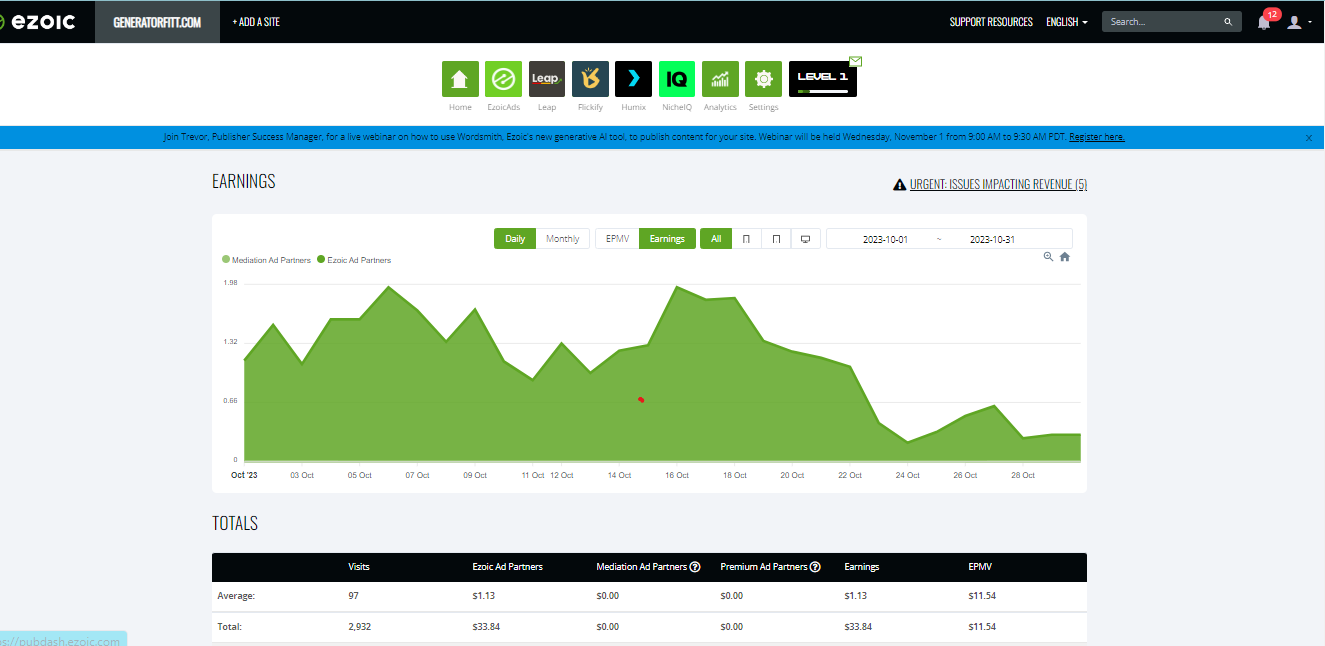Show EPMV on the chart
The height and width of the screenshot is (646, 1325).
point(617,239)
